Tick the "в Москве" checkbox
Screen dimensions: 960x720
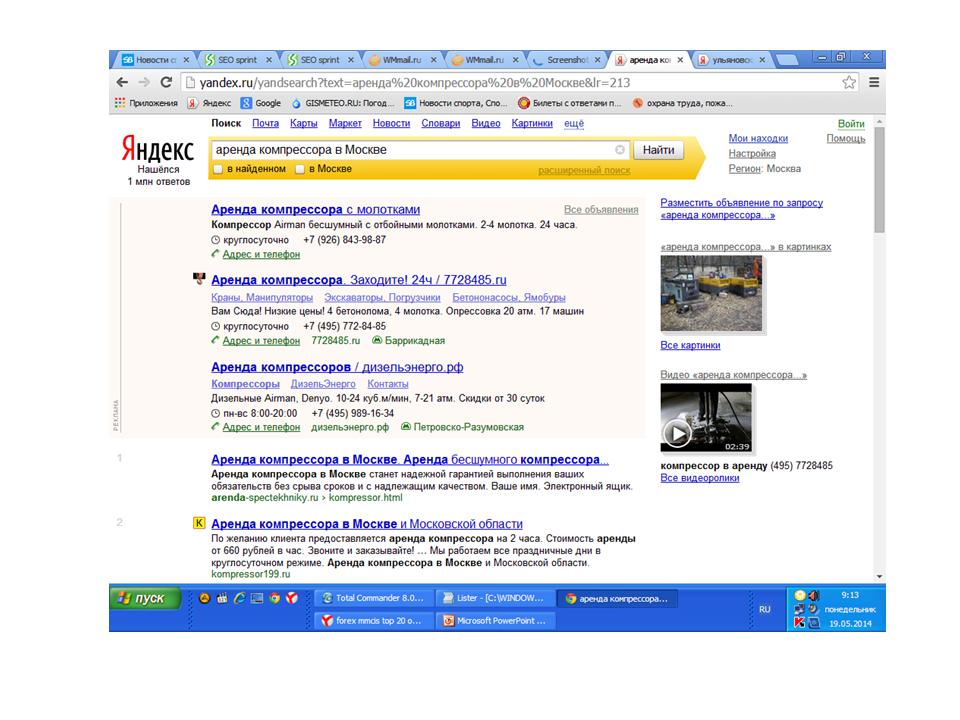tap(300, 169)
